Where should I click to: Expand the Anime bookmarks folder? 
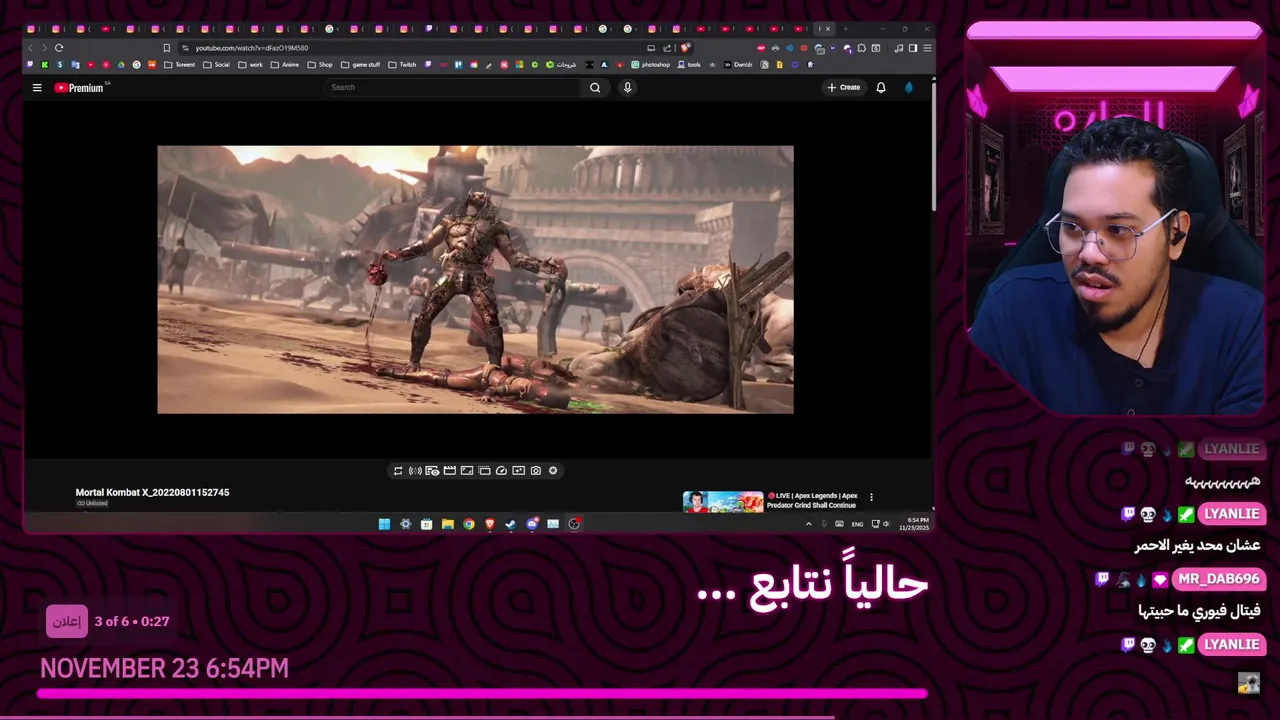click(285, 65)
